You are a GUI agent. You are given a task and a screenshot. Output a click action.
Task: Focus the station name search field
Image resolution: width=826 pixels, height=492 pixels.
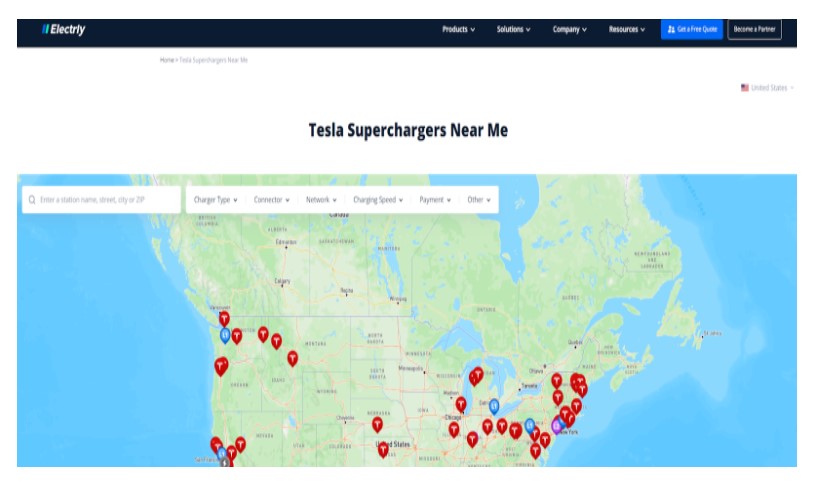(x=101, y=200)
